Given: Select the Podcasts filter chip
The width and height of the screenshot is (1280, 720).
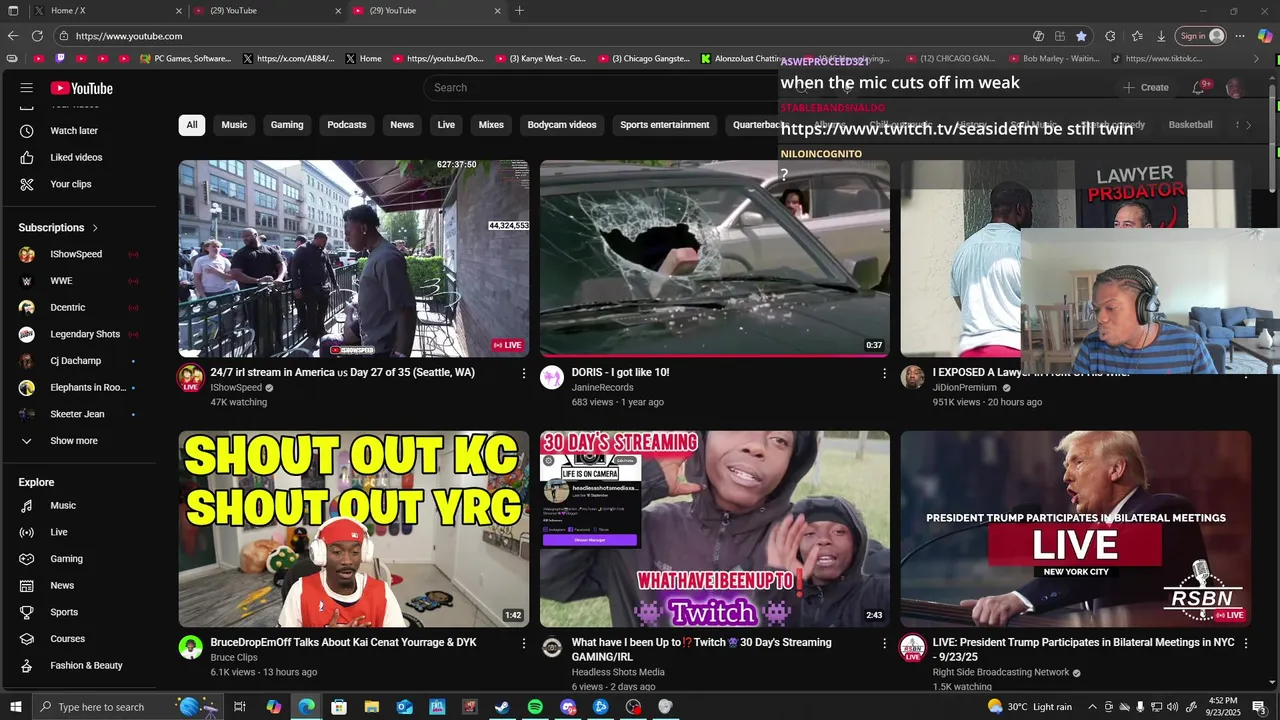Looking at the screenshot, I should pos(347,125).
